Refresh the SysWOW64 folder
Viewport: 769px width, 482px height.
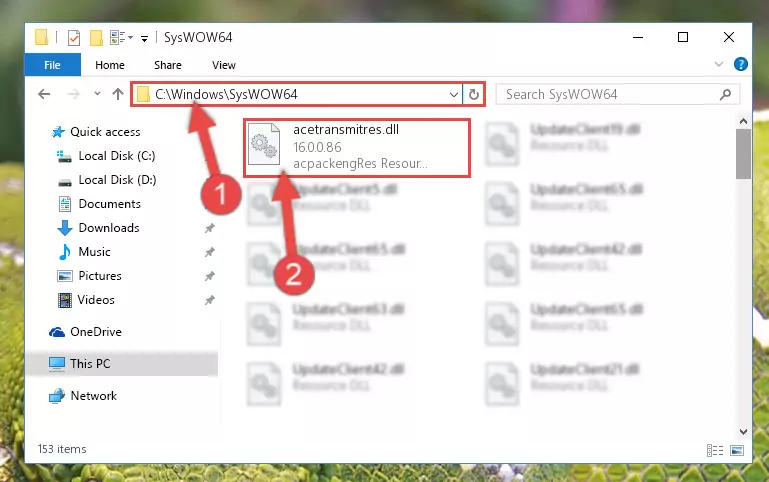tap(474, 94)
